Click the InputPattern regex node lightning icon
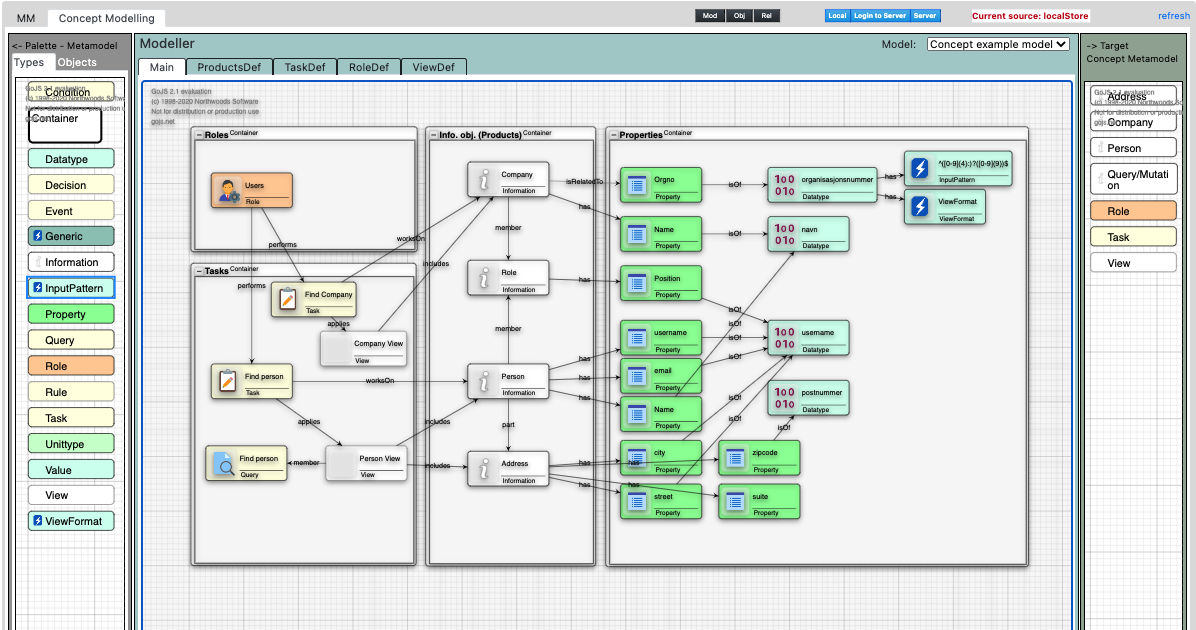 tap(921, 168)
